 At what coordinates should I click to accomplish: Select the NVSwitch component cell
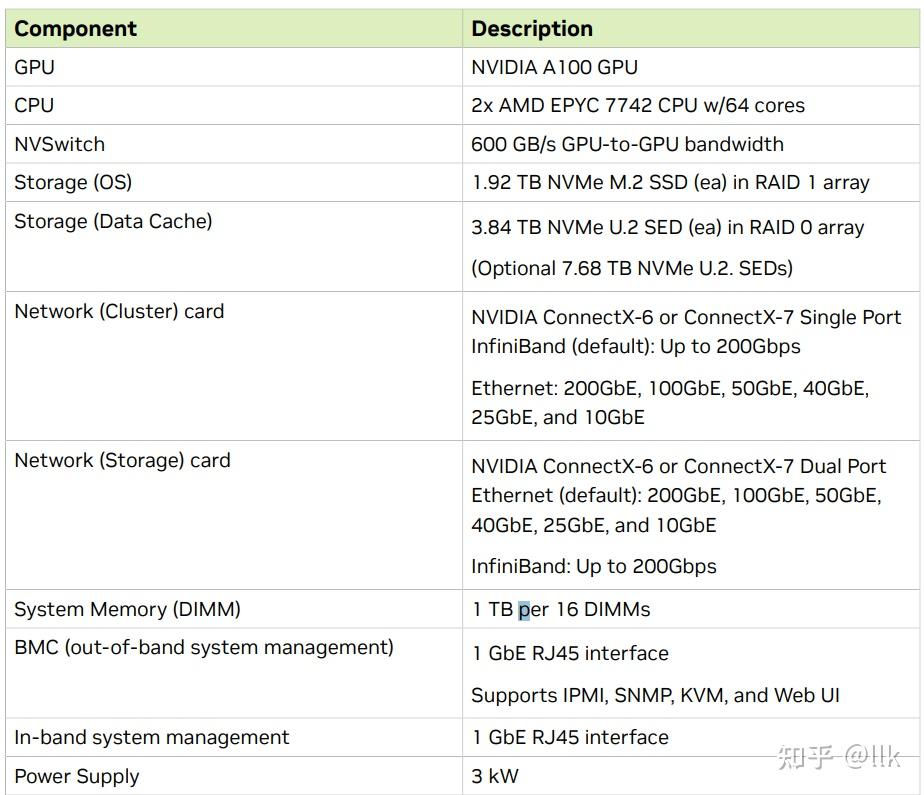pyautogui.click(x=234, y=144)
